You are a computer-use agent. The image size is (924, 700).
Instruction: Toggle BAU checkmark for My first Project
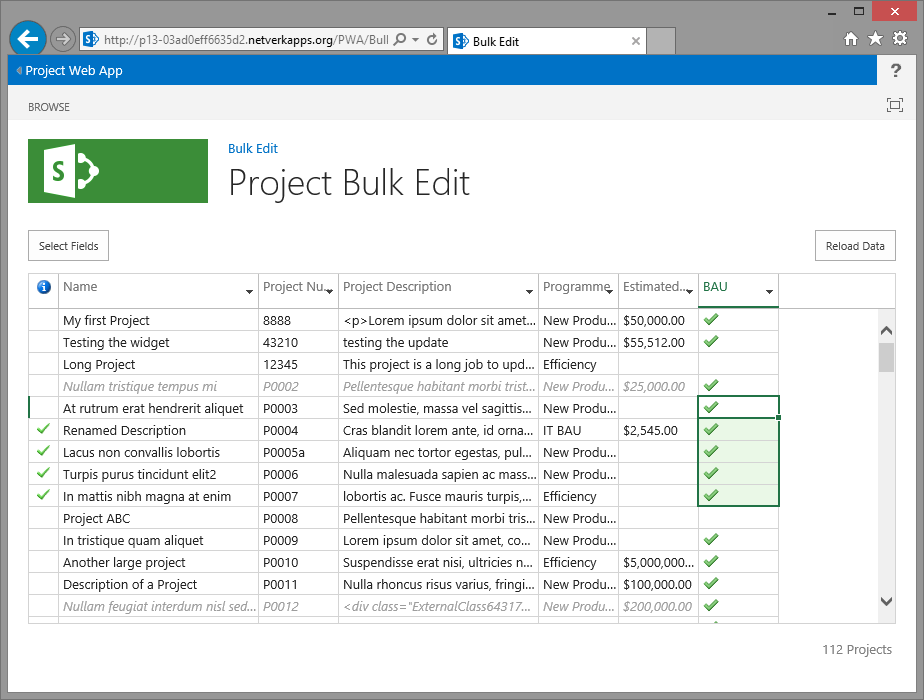coord(711,320)
